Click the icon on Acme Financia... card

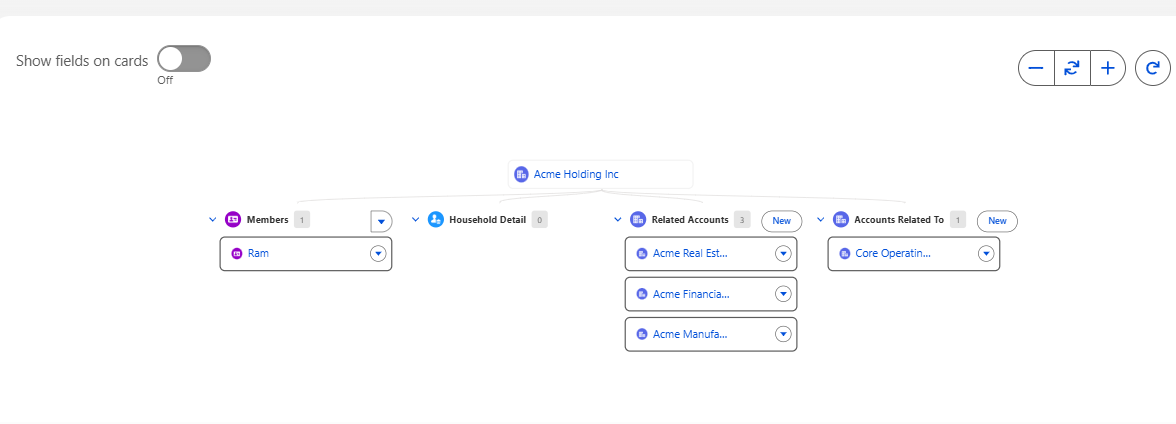point(642,294)
